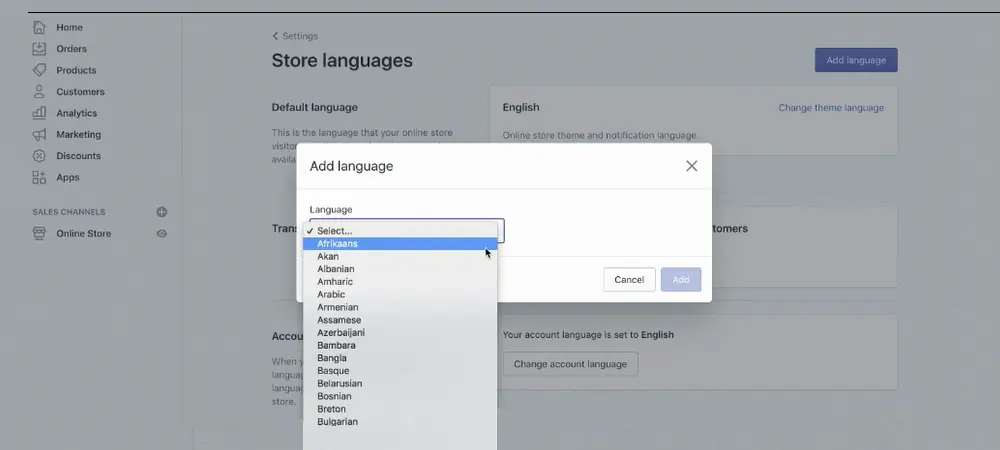1000x450 pixels.
Task: Open the Online Store sales channel
Action: point(83,234)
